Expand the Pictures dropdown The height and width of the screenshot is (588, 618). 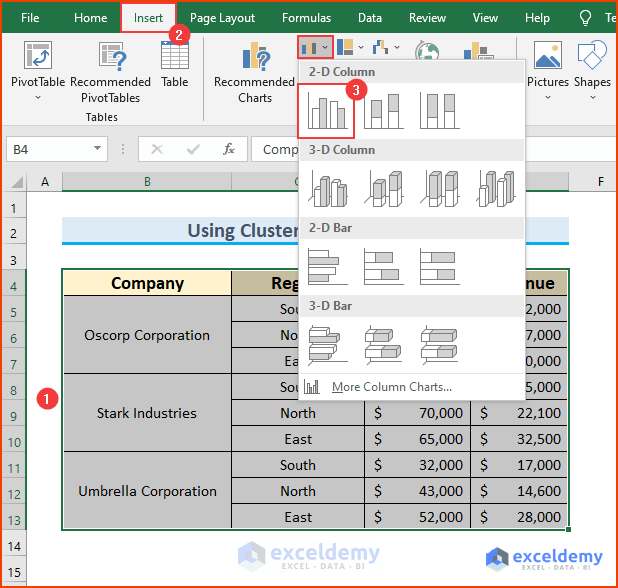click(x=548, y=97)
